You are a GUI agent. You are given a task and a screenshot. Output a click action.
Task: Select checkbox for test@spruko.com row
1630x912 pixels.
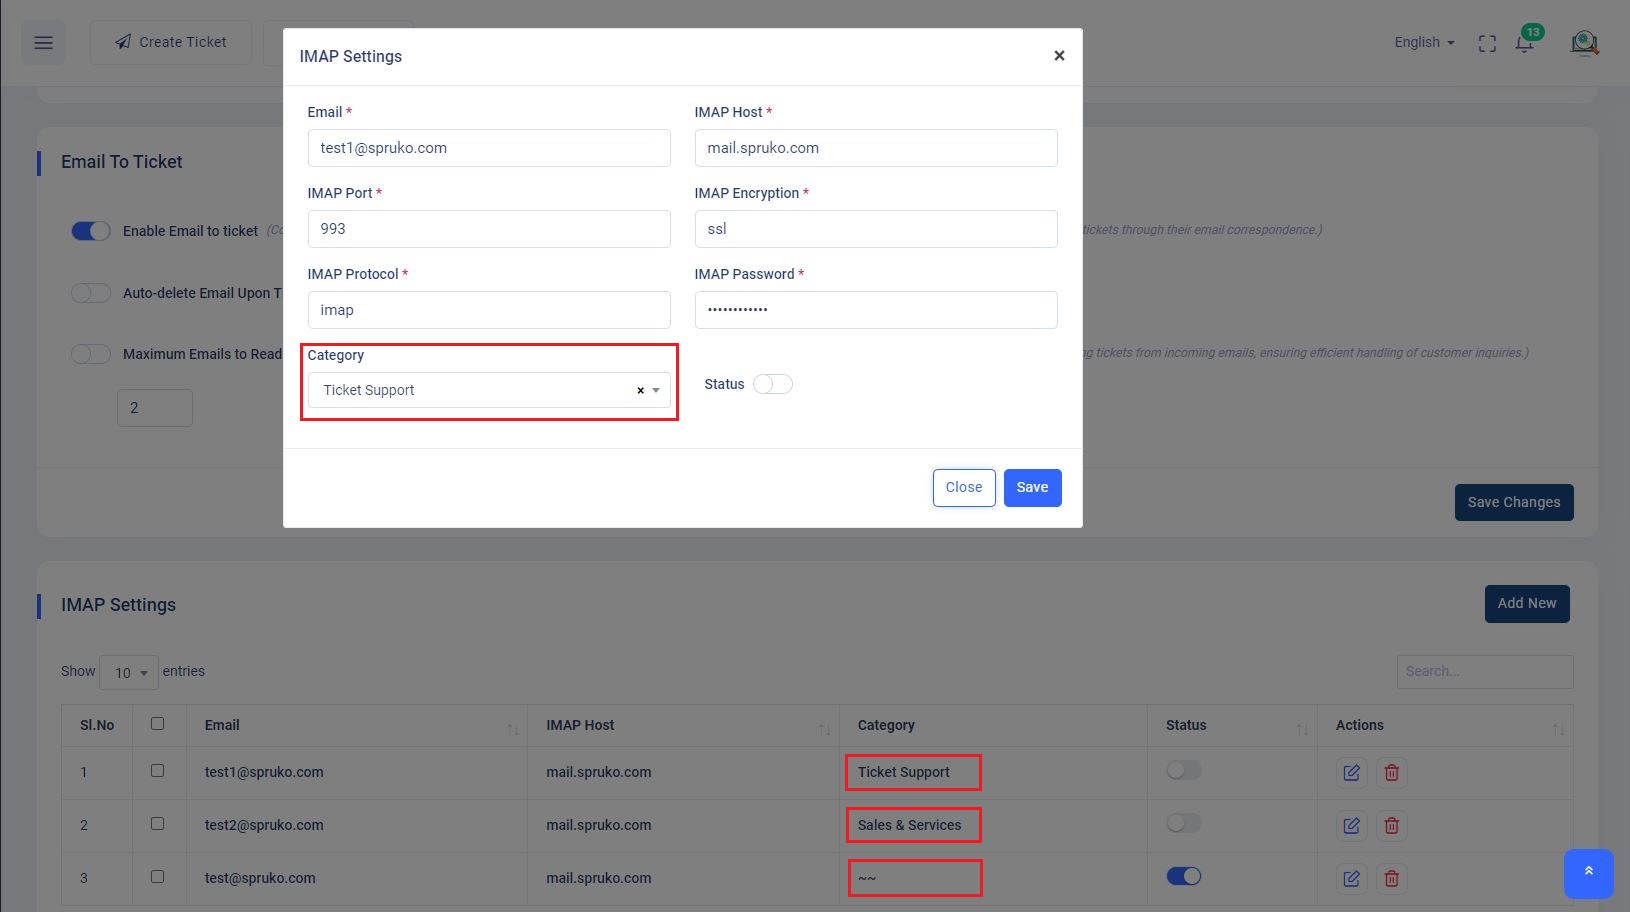coord(157,876)
